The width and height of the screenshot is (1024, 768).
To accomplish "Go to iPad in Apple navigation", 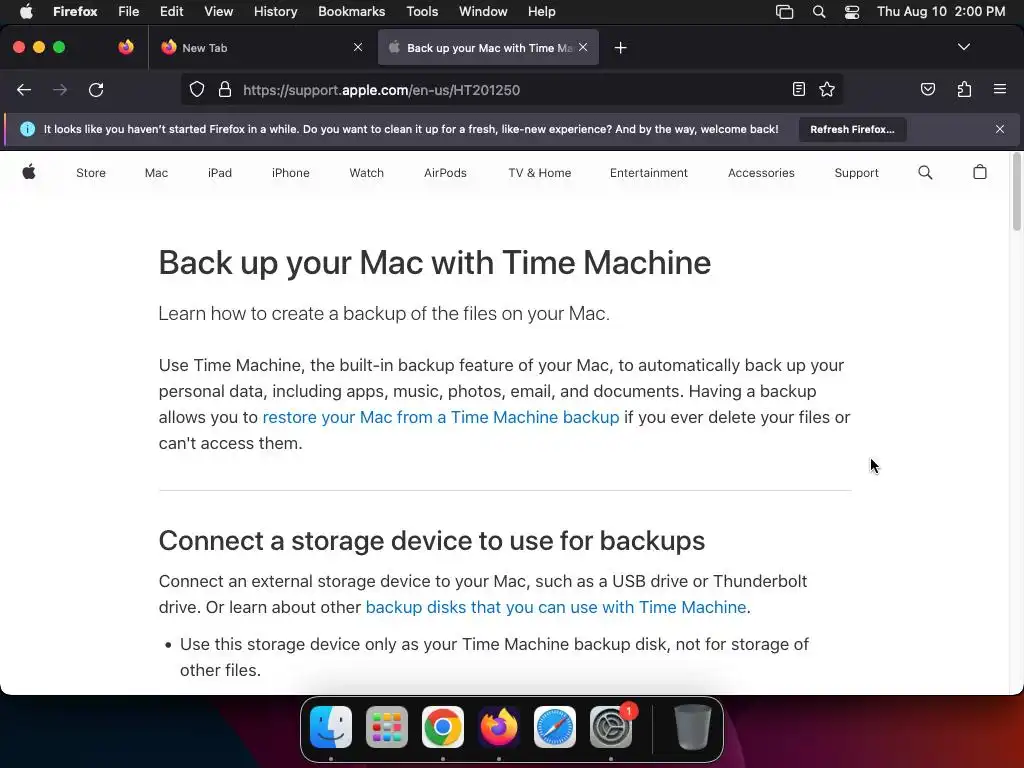I will click(x=219, y=173).
